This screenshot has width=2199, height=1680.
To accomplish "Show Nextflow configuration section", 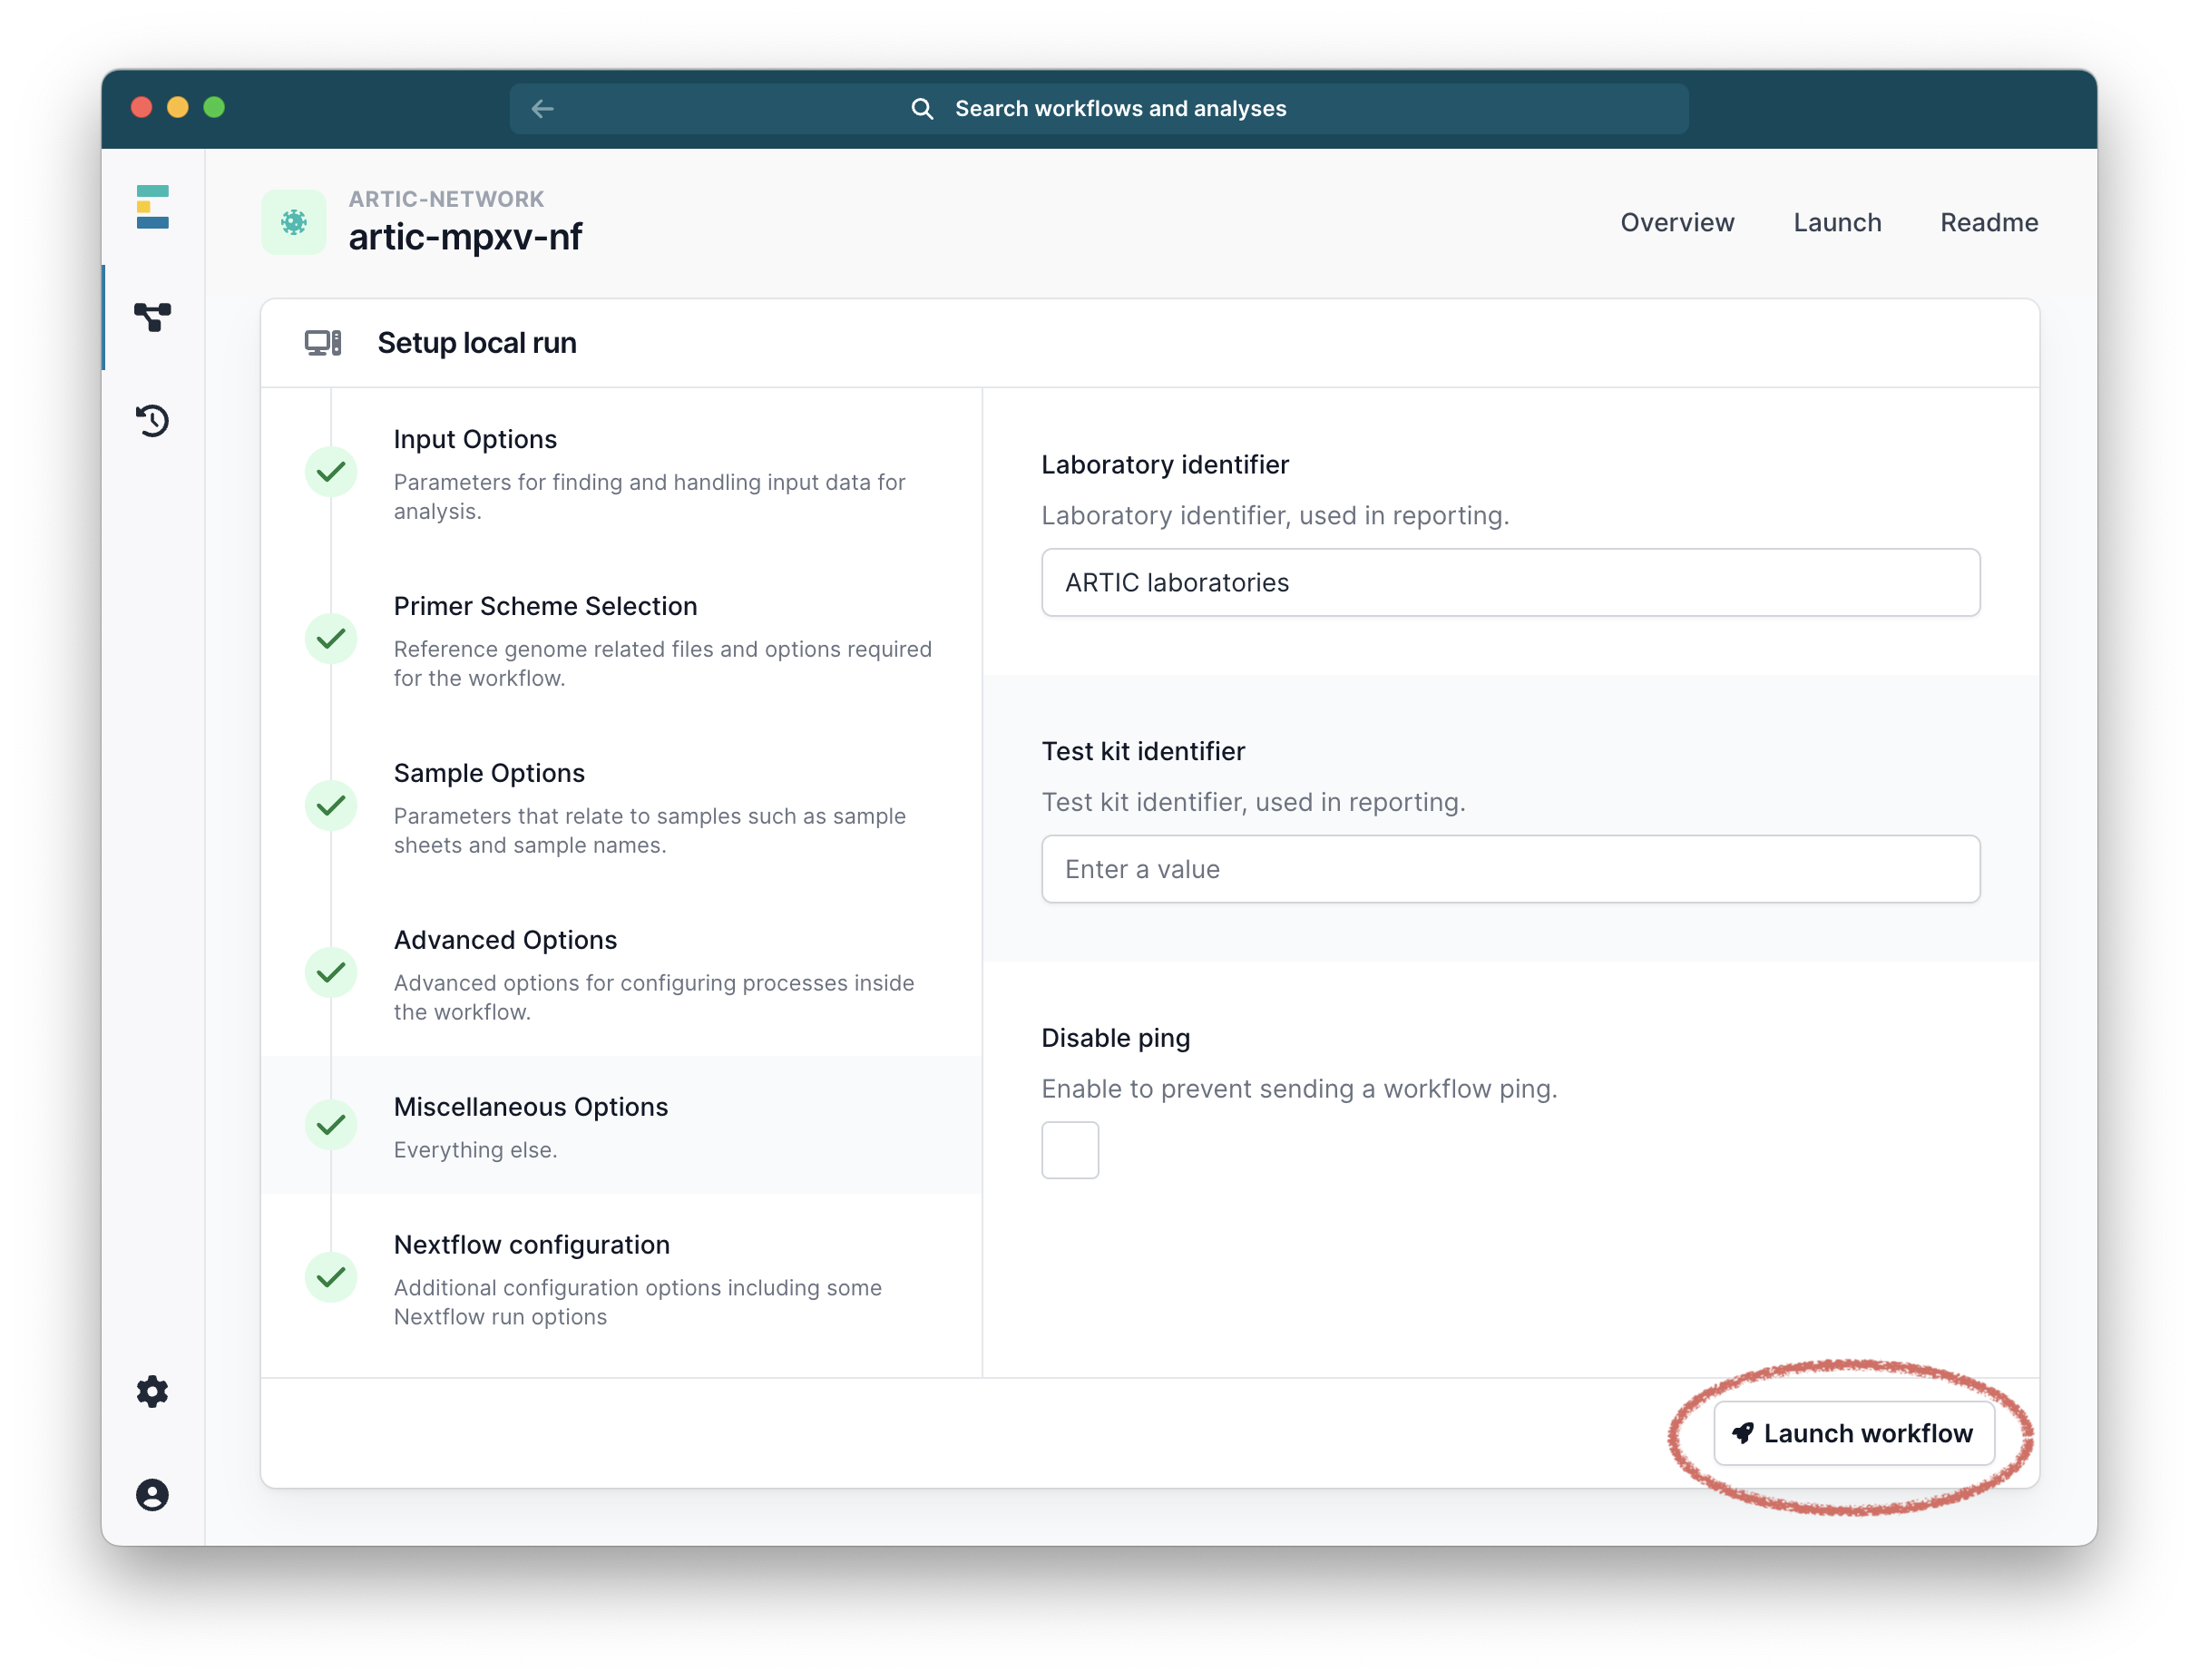I will (x=531, y=1246).
